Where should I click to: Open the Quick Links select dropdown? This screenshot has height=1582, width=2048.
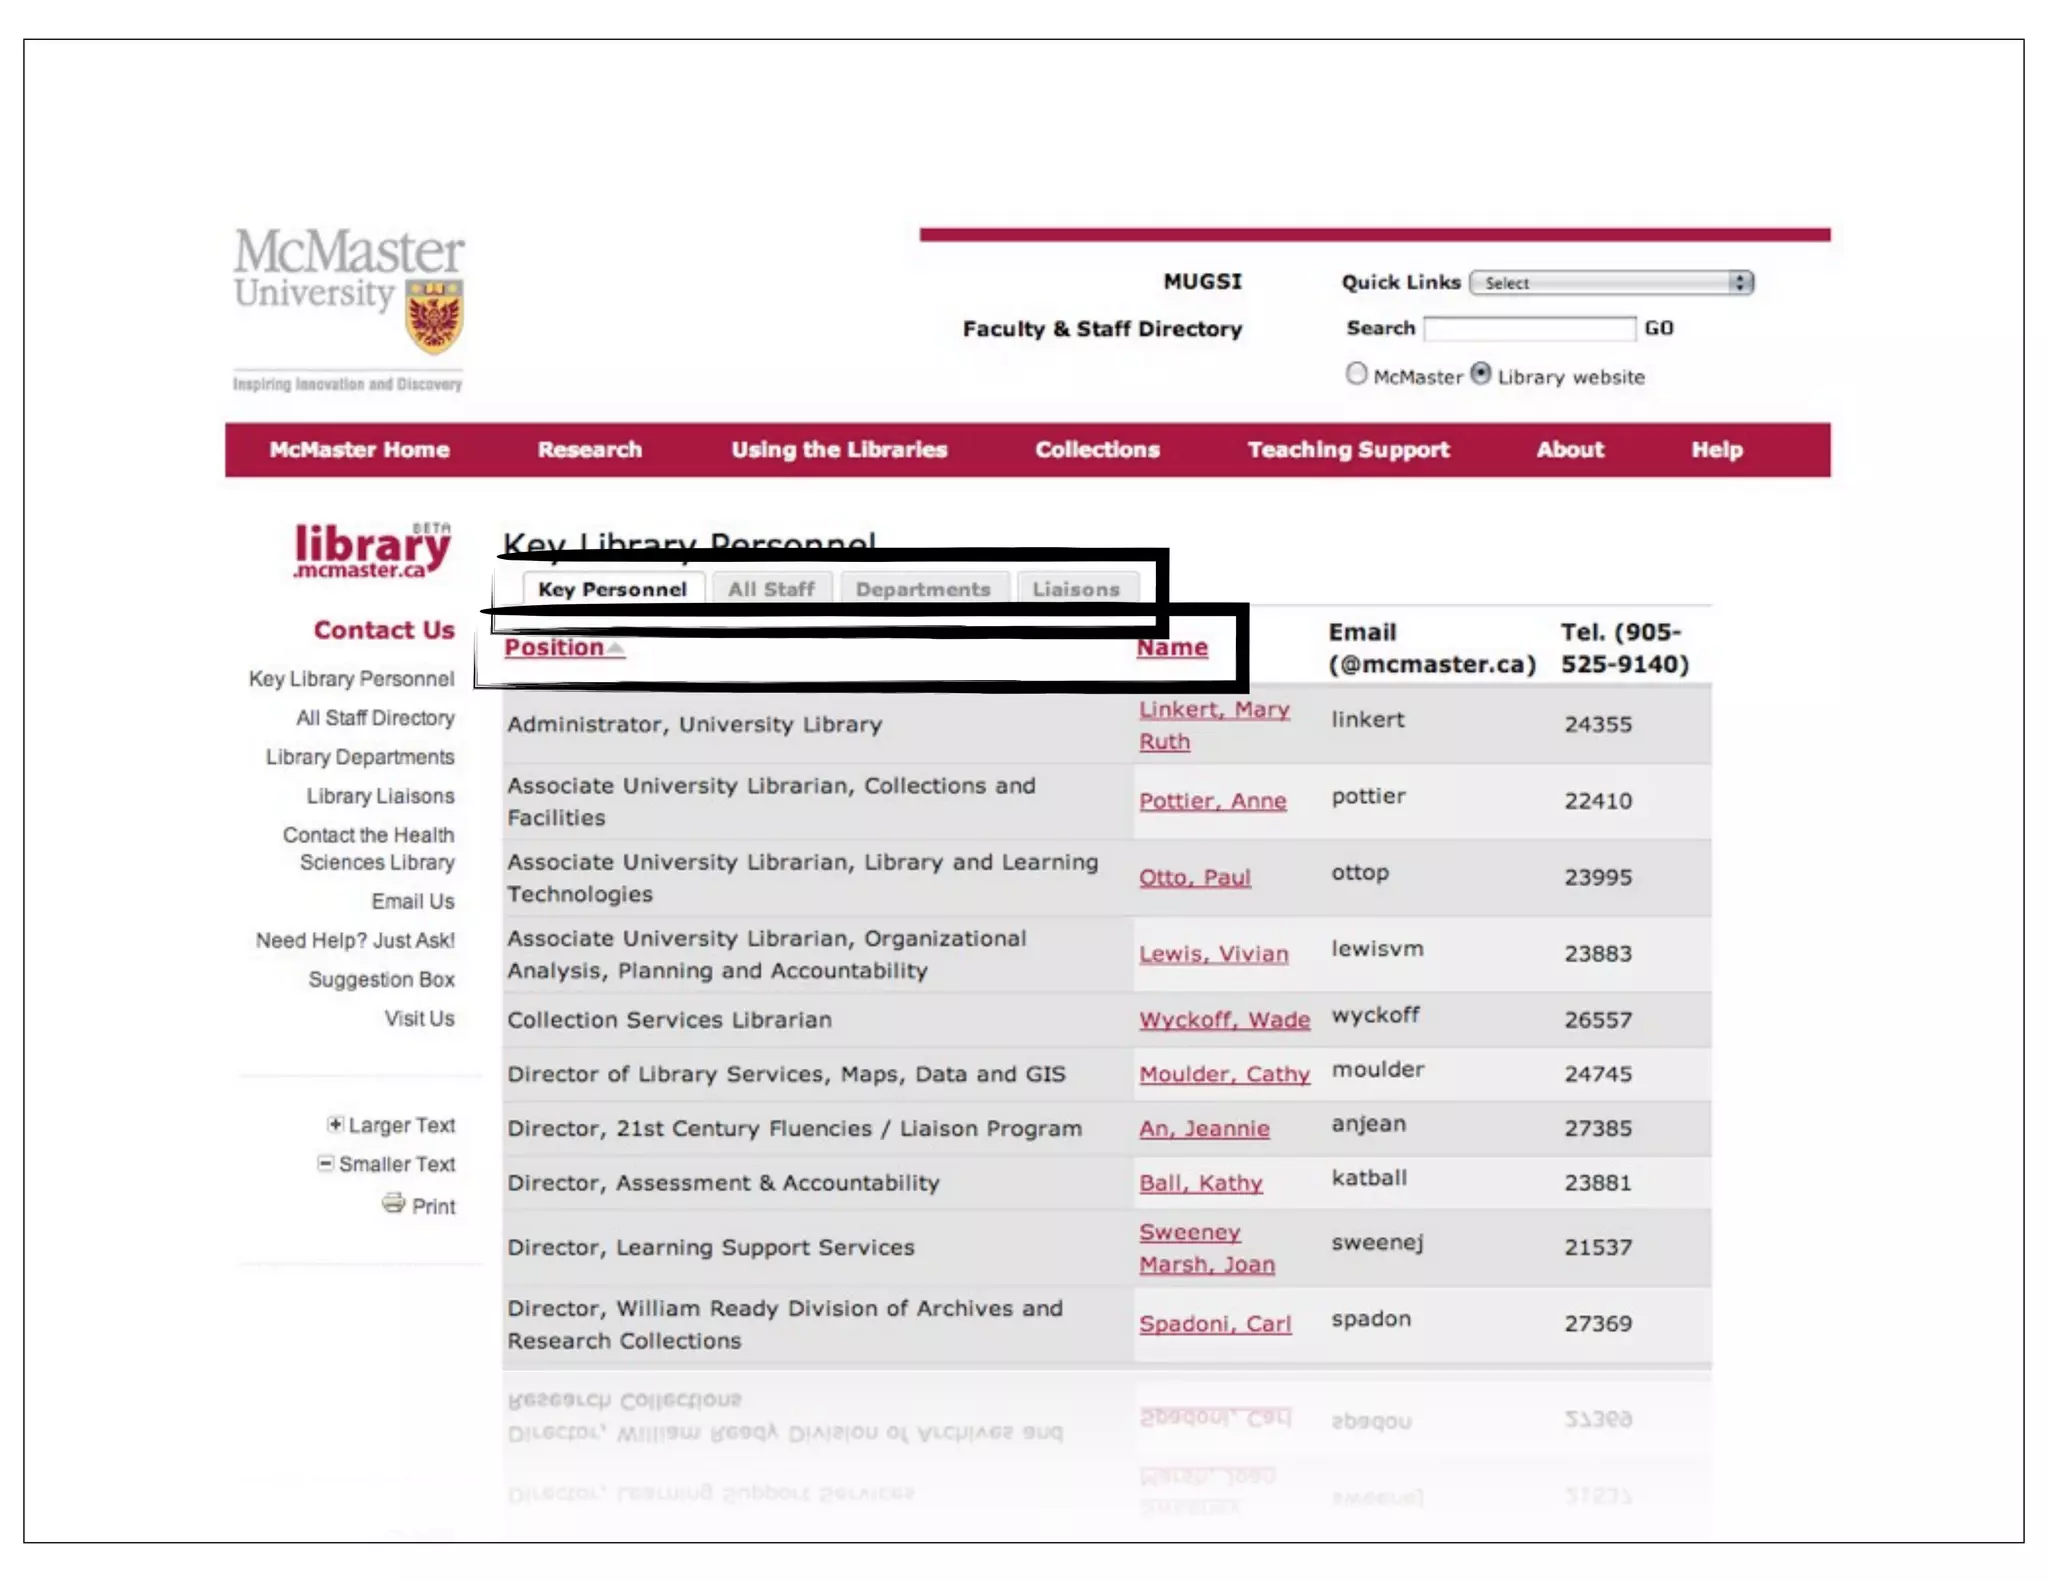[1611, 283]
